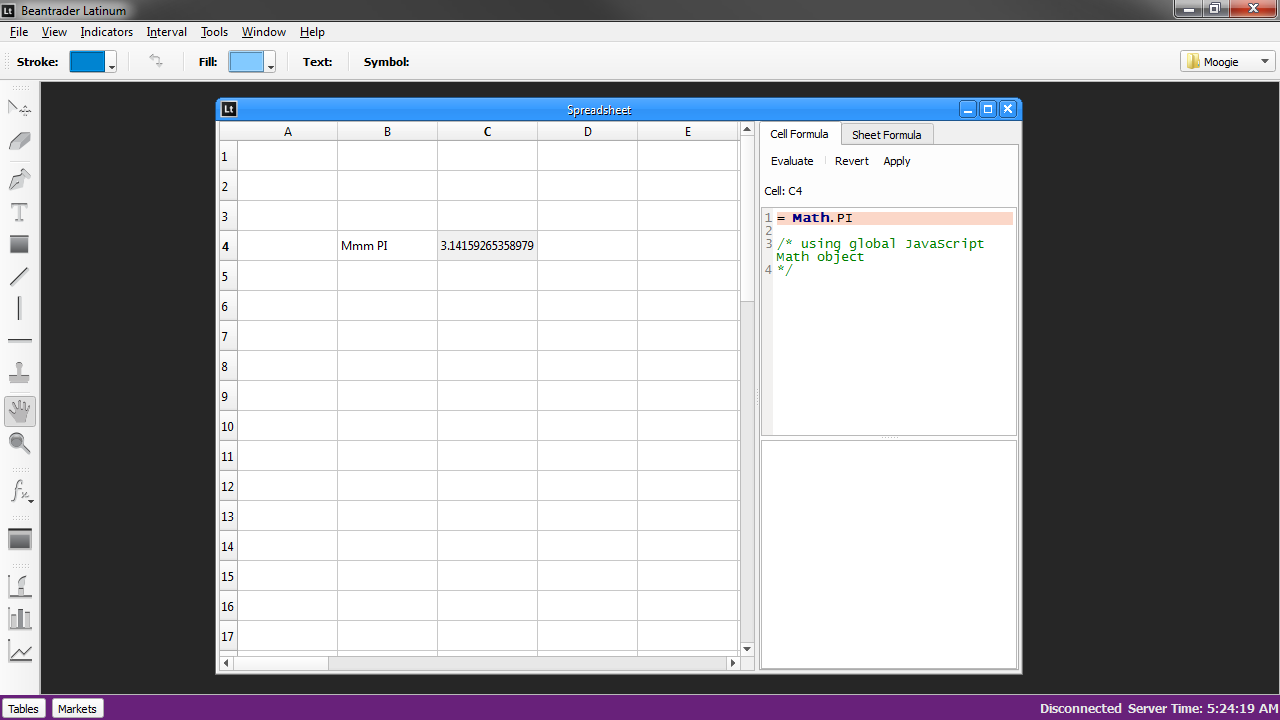The width and height of the screenshot is (1280, 720).
Task: Open the Tools menu
Action: coord(215,32)
